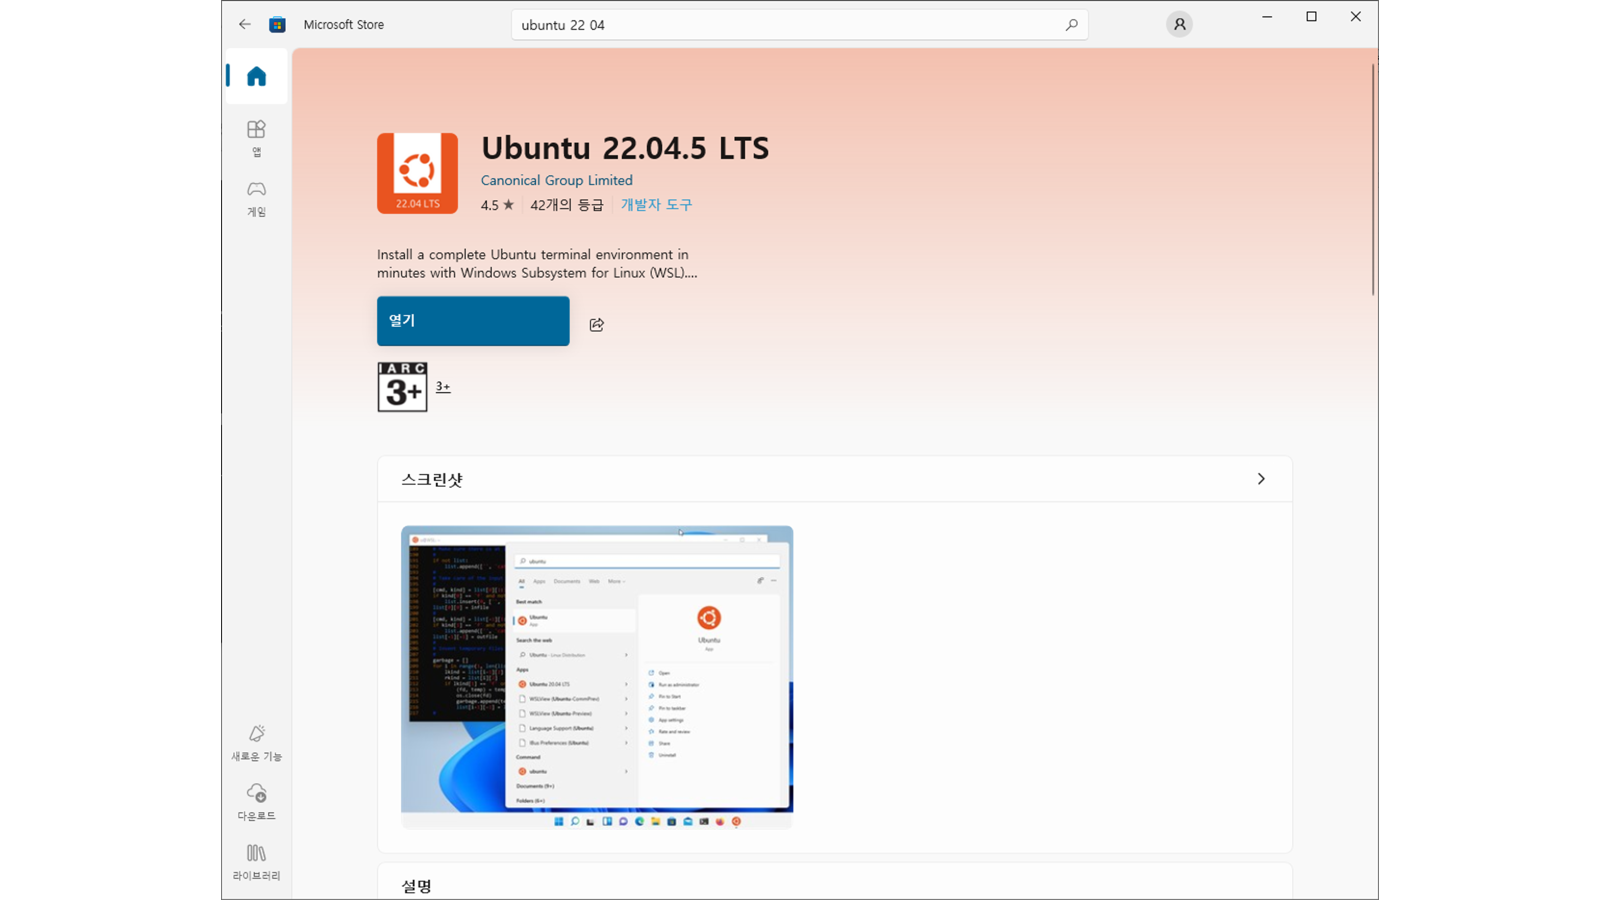View the 42개의 등급 ratings count
The width and height of the screenshot is (1600, 900).
567,205
